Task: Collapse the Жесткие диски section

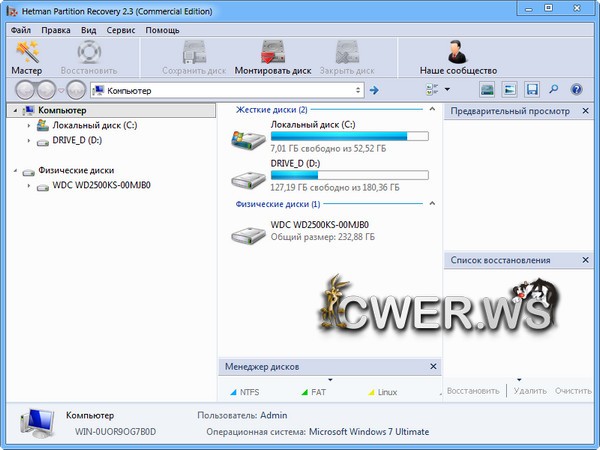Action: [x=432, y=109]
